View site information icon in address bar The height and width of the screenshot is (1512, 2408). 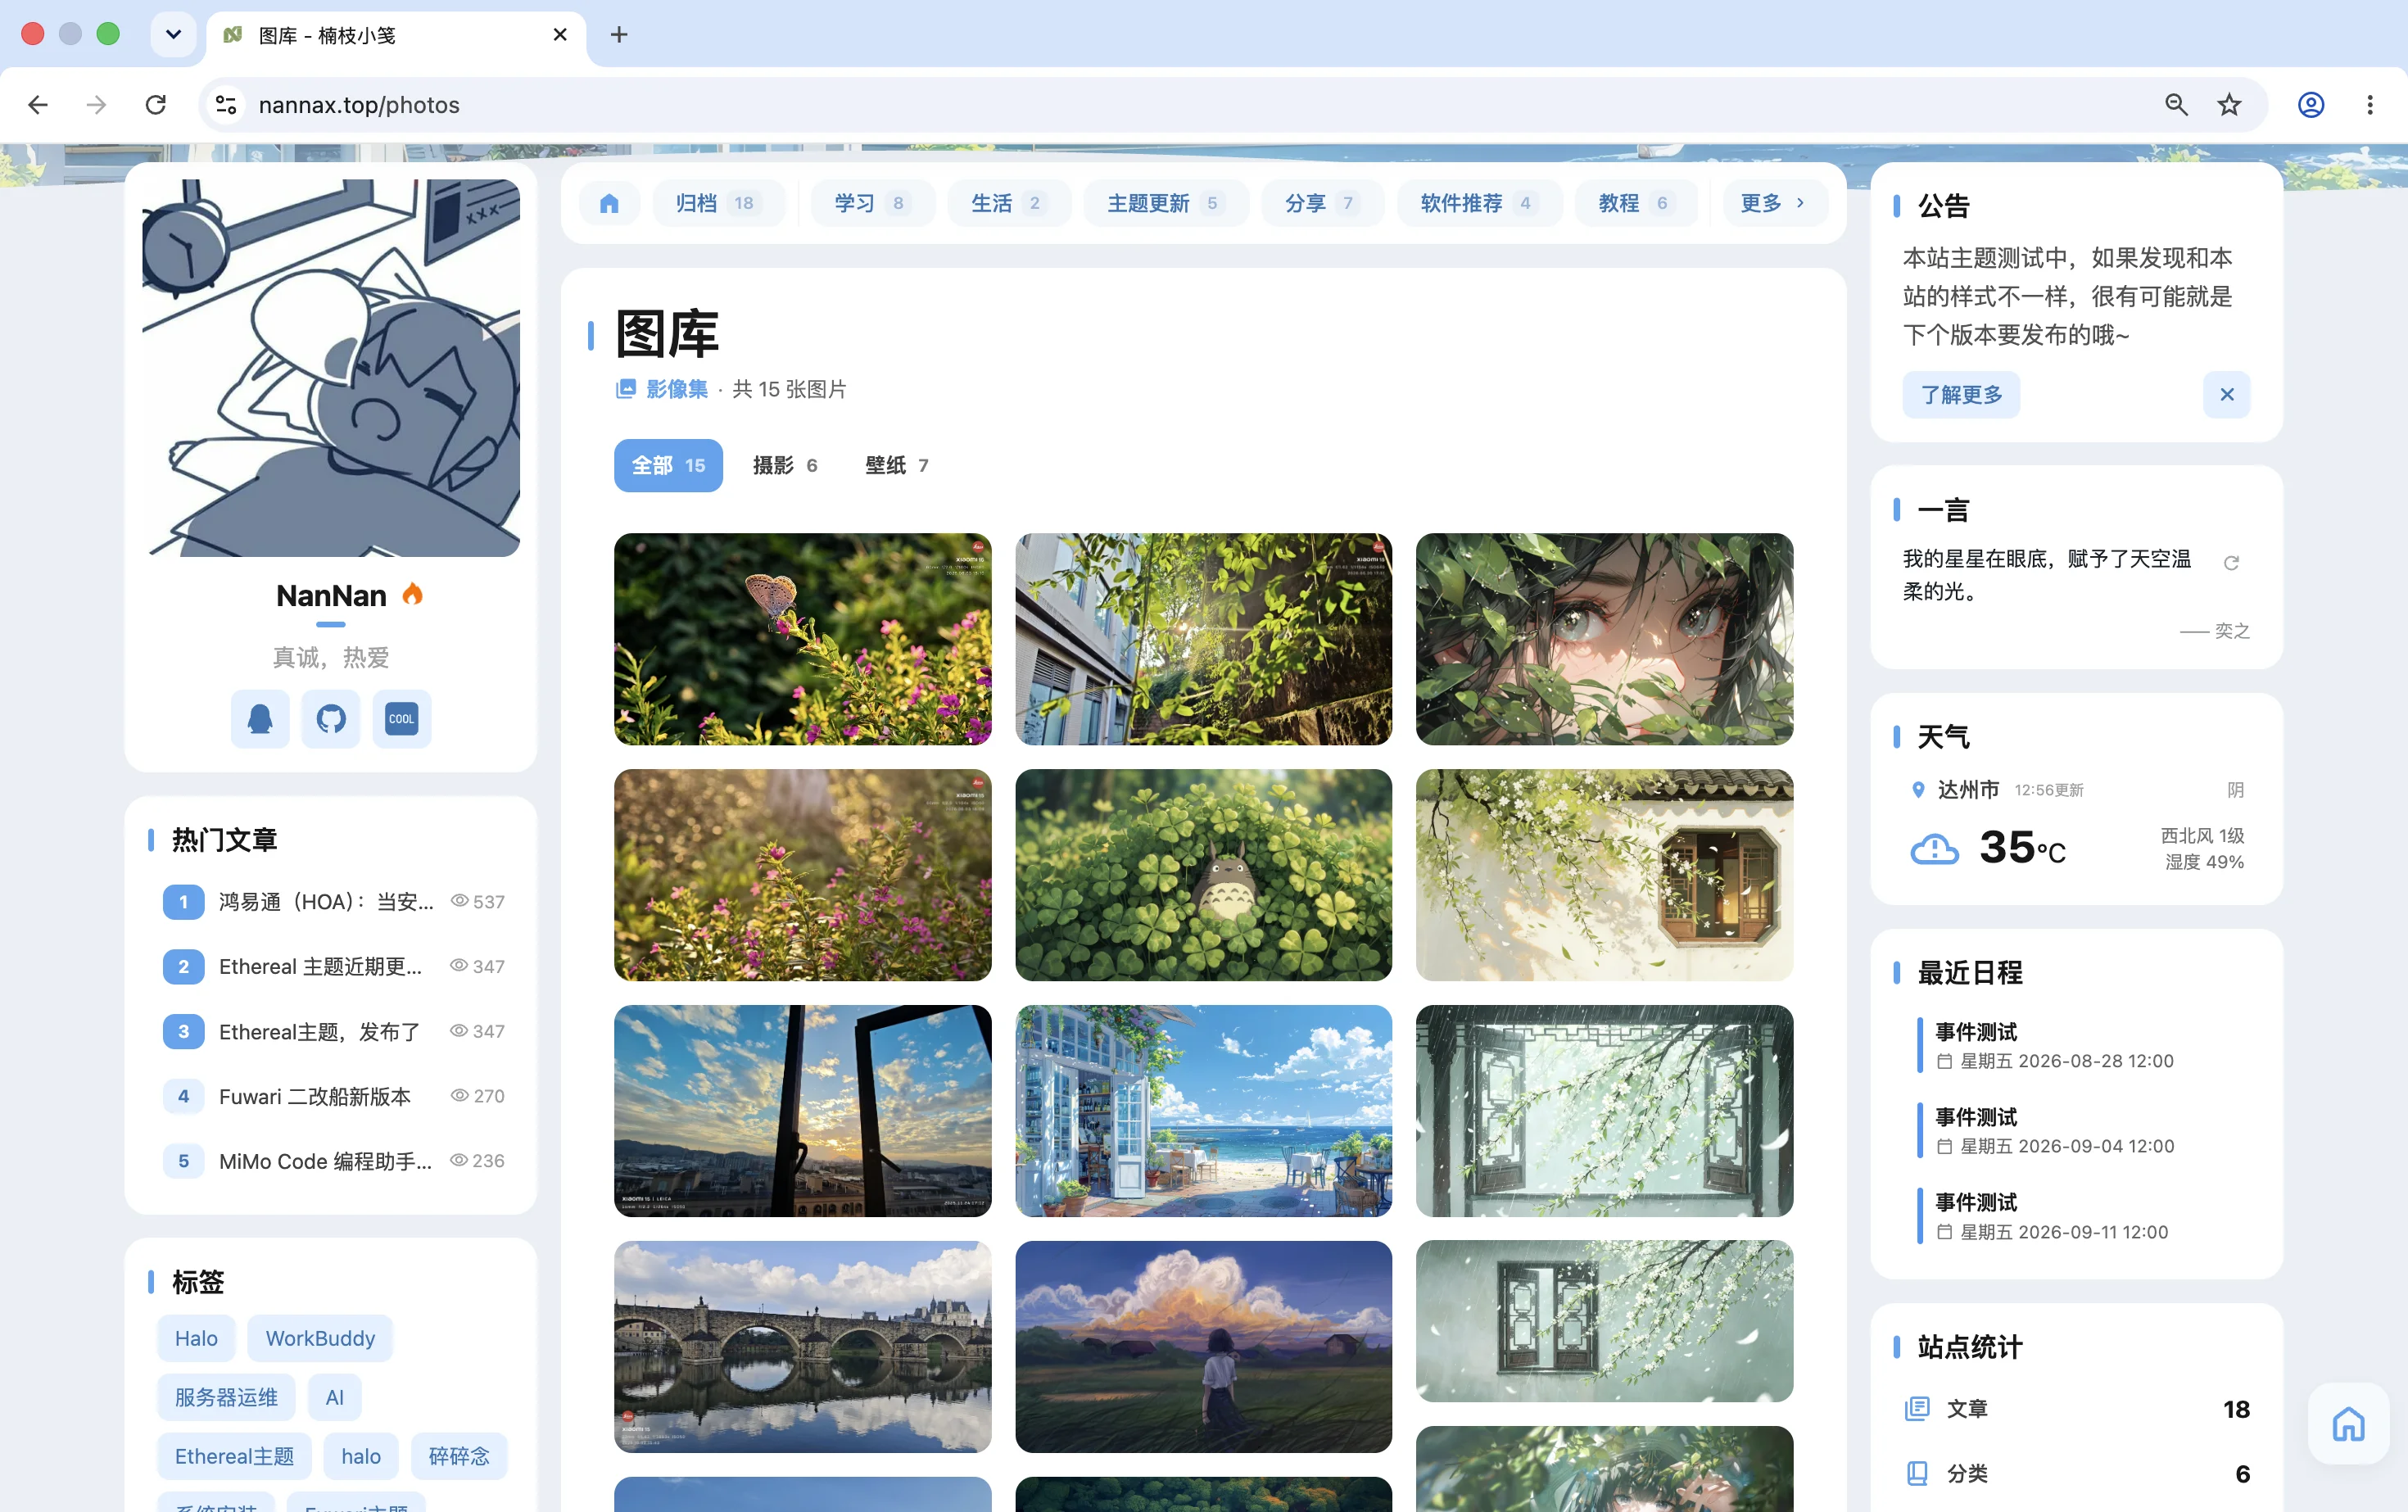point(226,105)
